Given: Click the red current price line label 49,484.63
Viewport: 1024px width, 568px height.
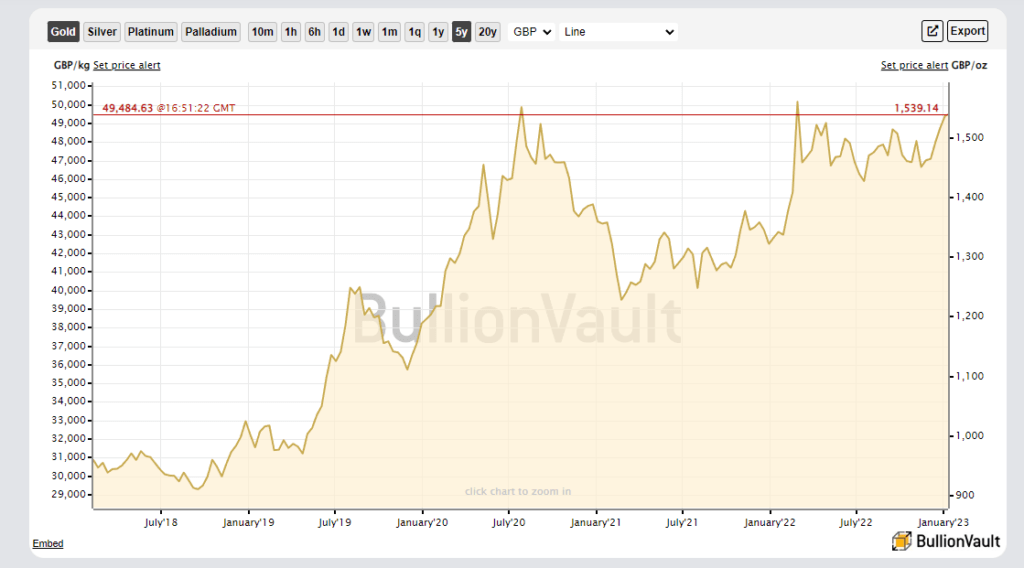Looking at the screenshot, I should click(x=127, y=108).
